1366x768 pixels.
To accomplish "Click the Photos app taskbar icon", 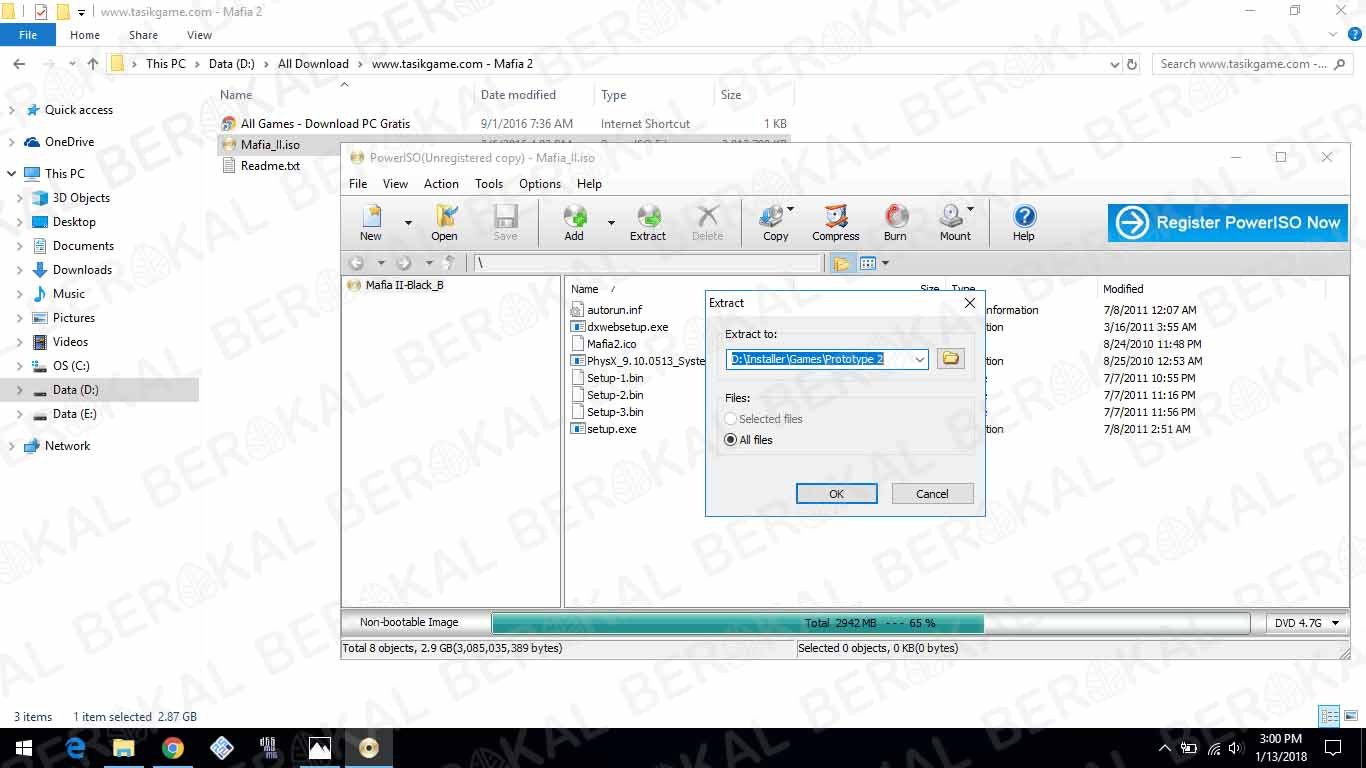I will click(320, 747).
